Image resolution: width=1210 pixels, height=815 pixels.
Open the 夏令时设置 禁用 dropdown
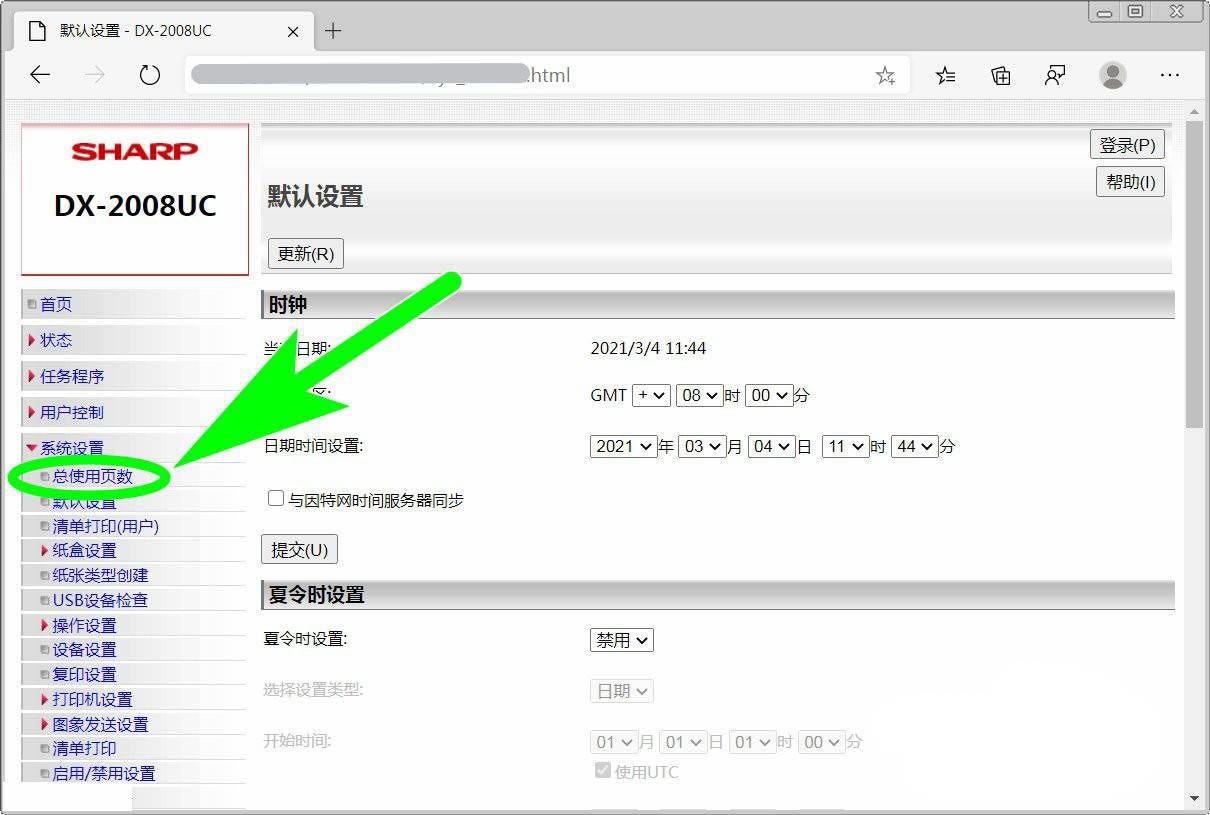tap(622, 640)
